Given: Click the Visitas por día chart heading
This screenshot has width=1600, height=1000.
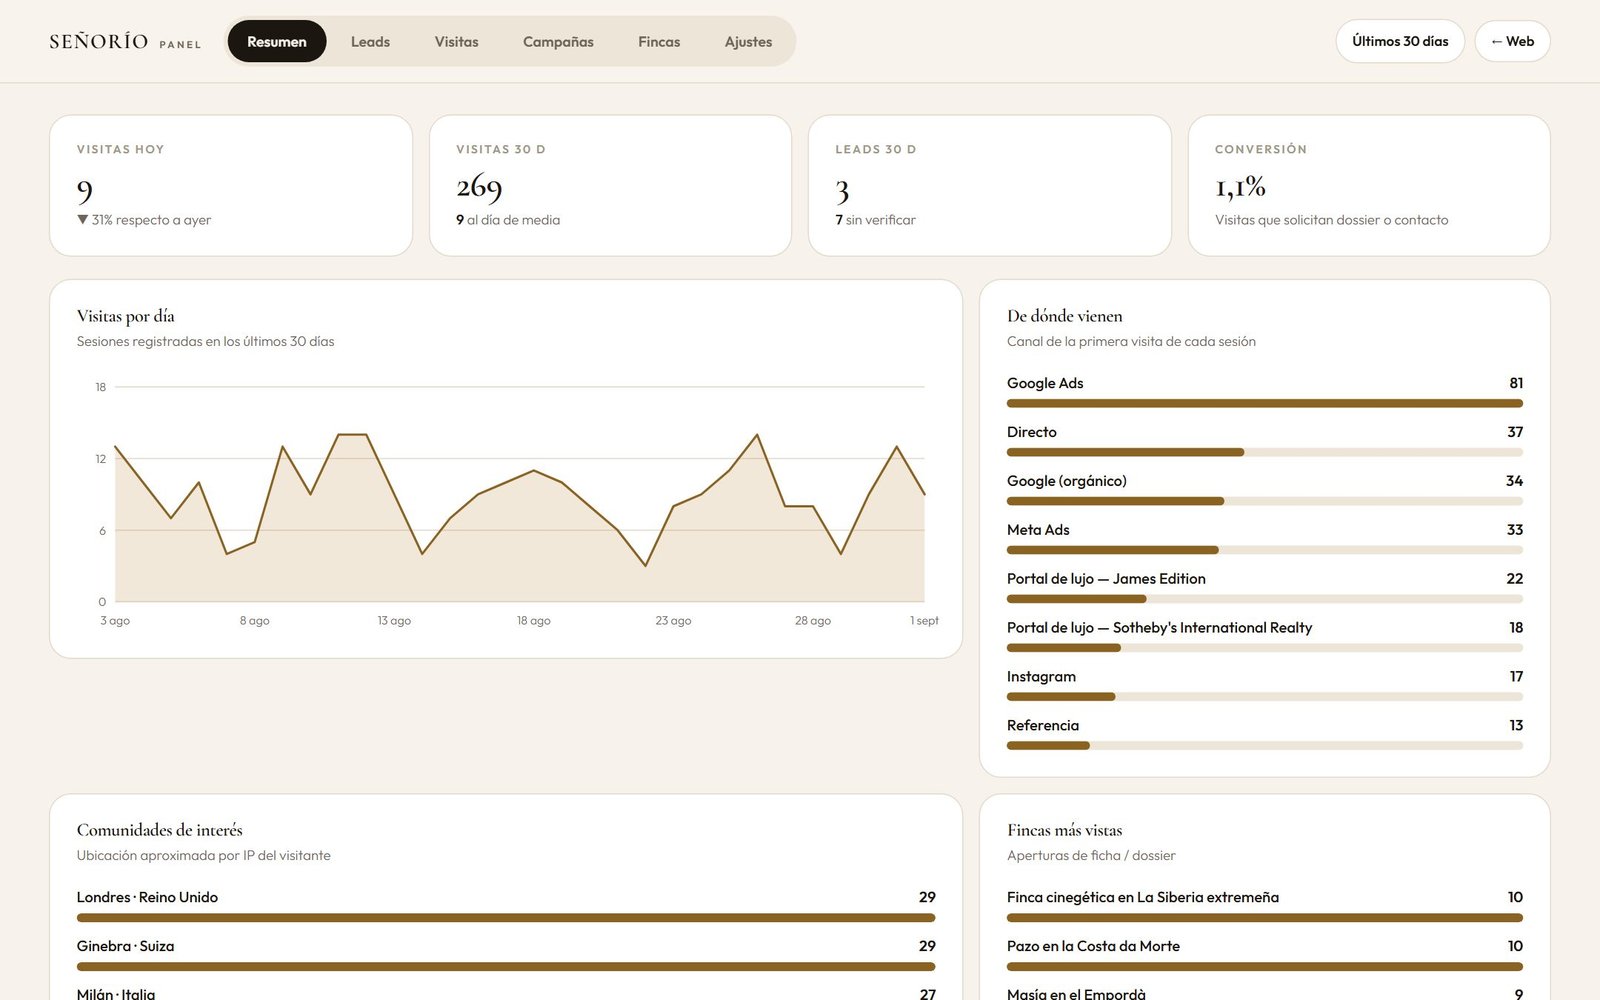Looking at the screenshot, I should tap(126, 316).
